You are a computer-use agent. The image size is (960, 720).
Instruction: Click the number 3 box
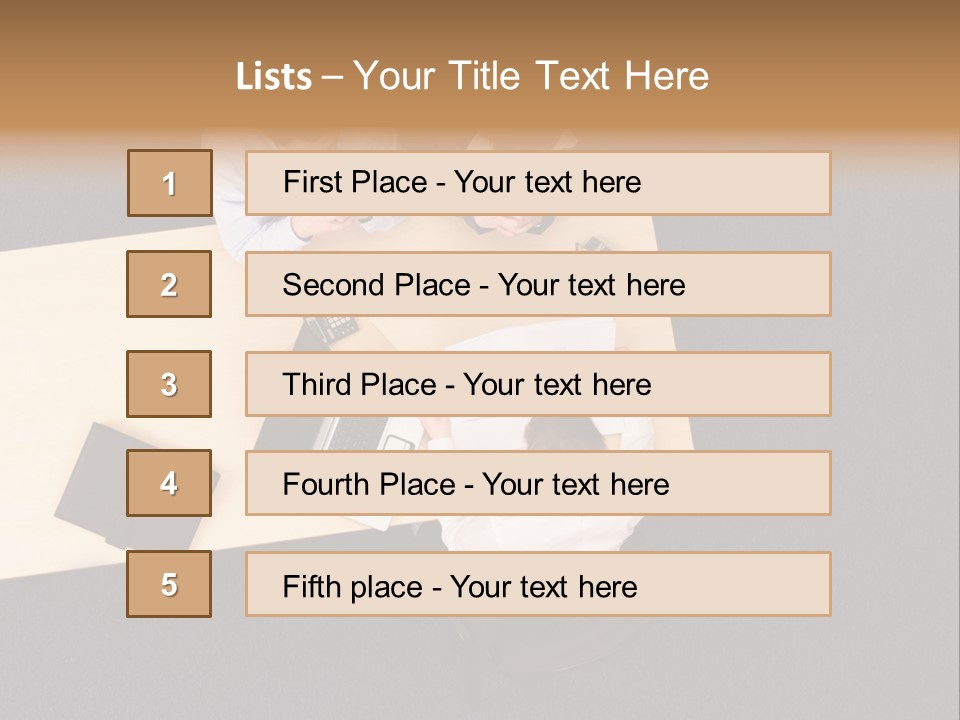point(169,384)
